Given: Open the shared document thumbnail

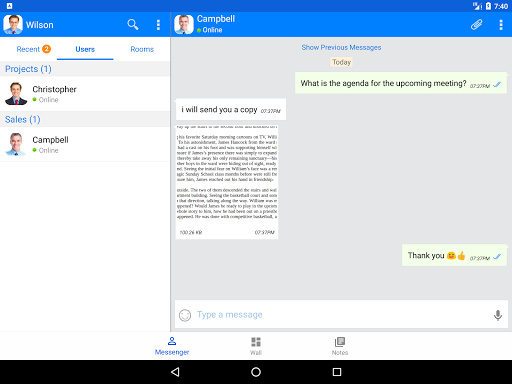Looking at the screenshot, I should point(227,182).
